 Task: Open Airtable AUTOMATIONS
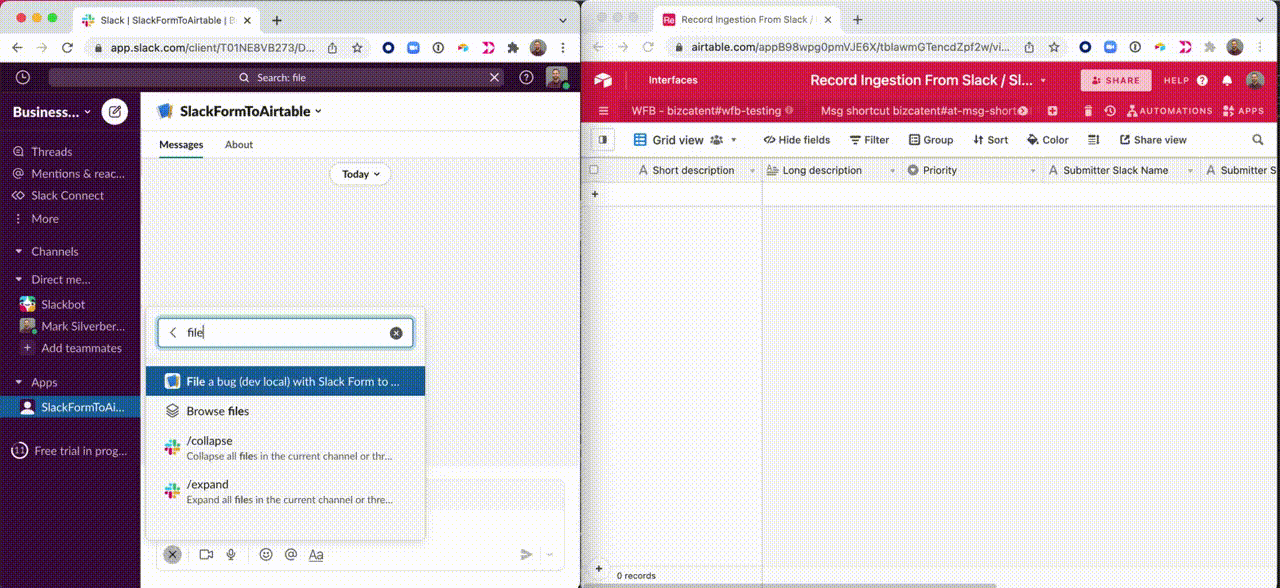1168,111
